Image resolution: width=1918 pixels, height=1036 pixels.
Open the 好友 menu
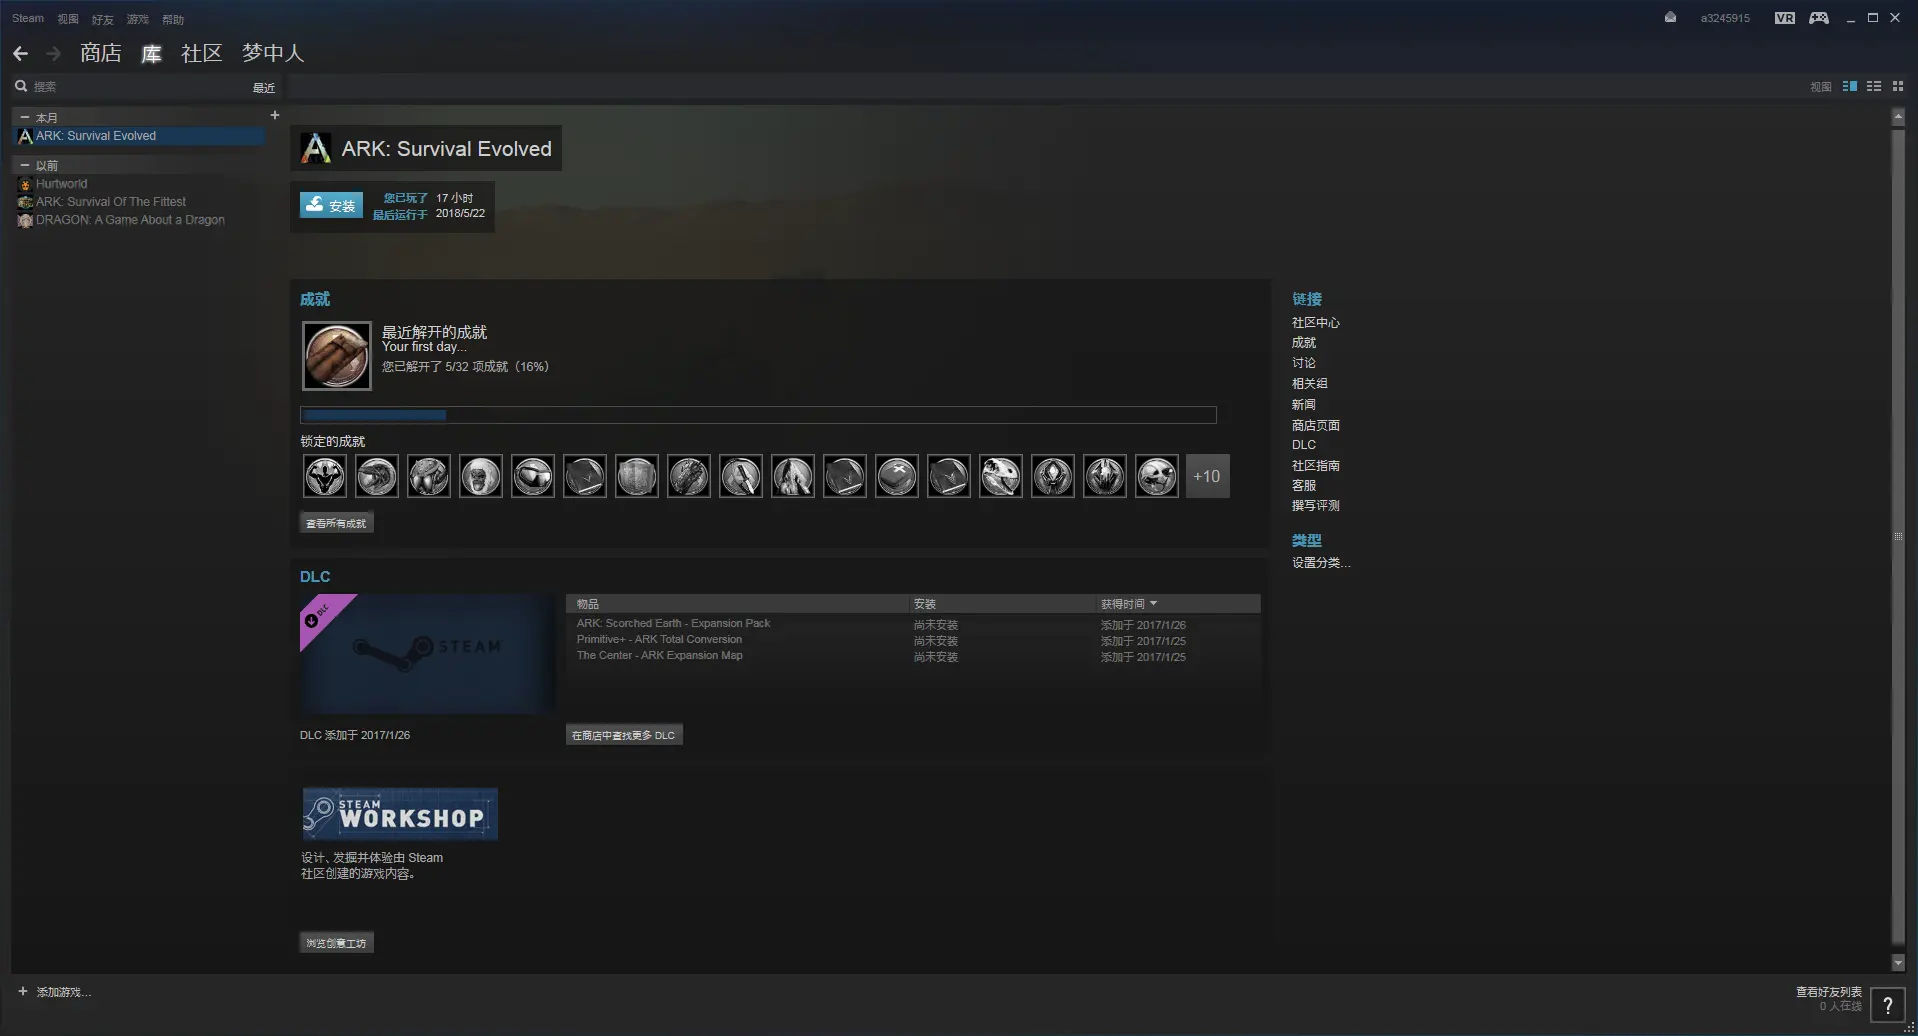click(103, 19)
